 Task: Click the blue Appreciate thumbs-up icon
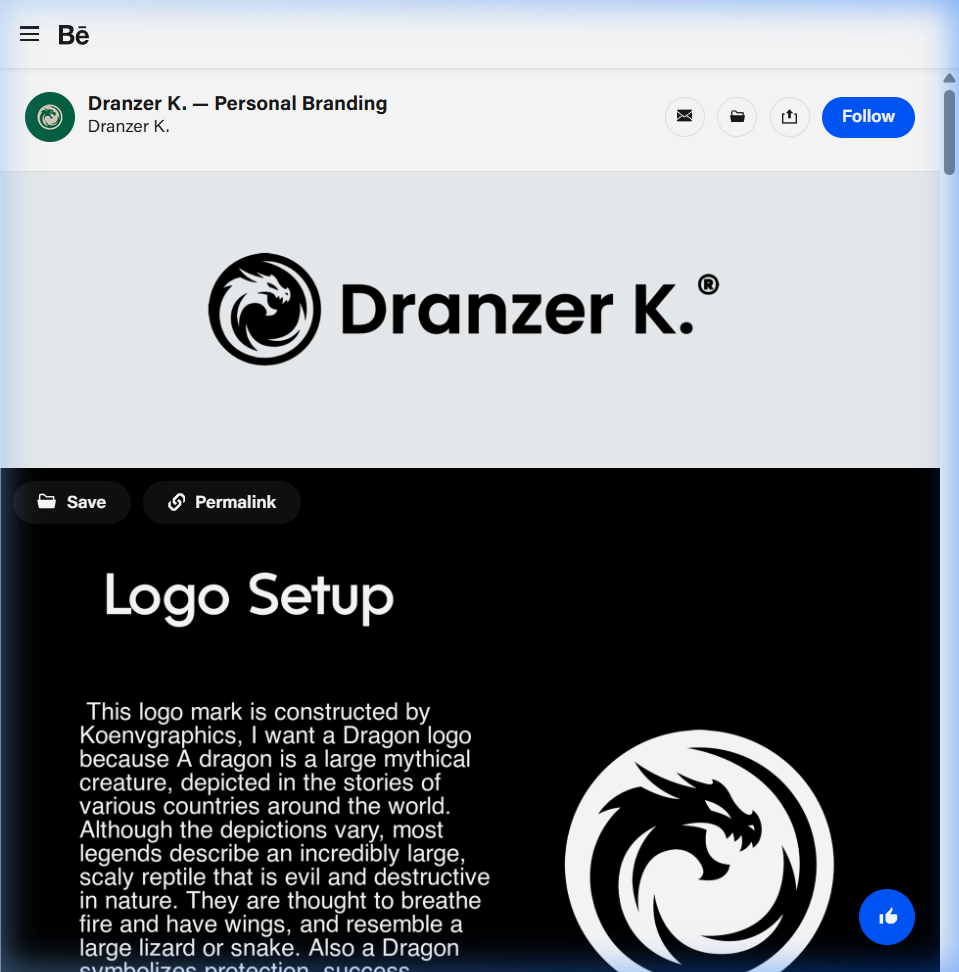click(x=887, y=917)
